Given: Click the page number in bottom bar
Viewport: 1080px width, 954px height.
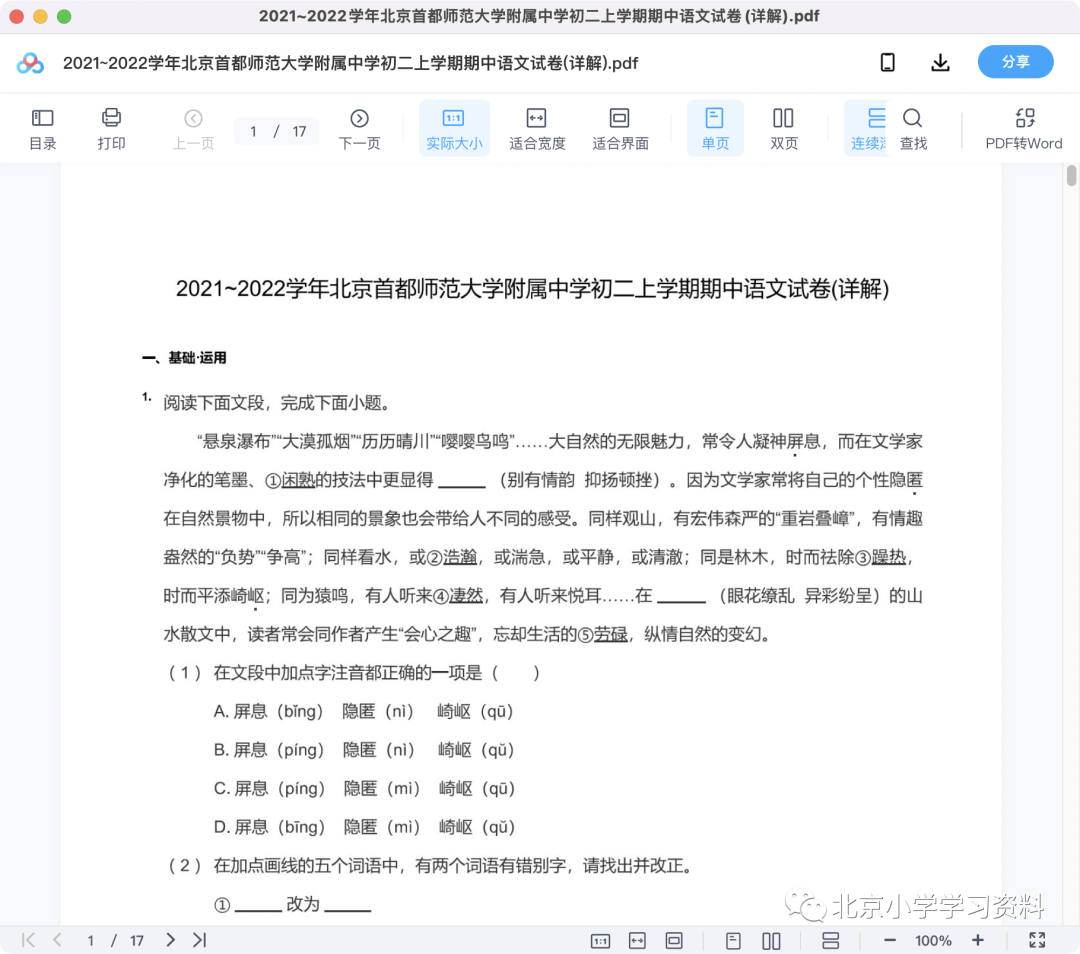Looking at the screenshot, I should point(90,940).
